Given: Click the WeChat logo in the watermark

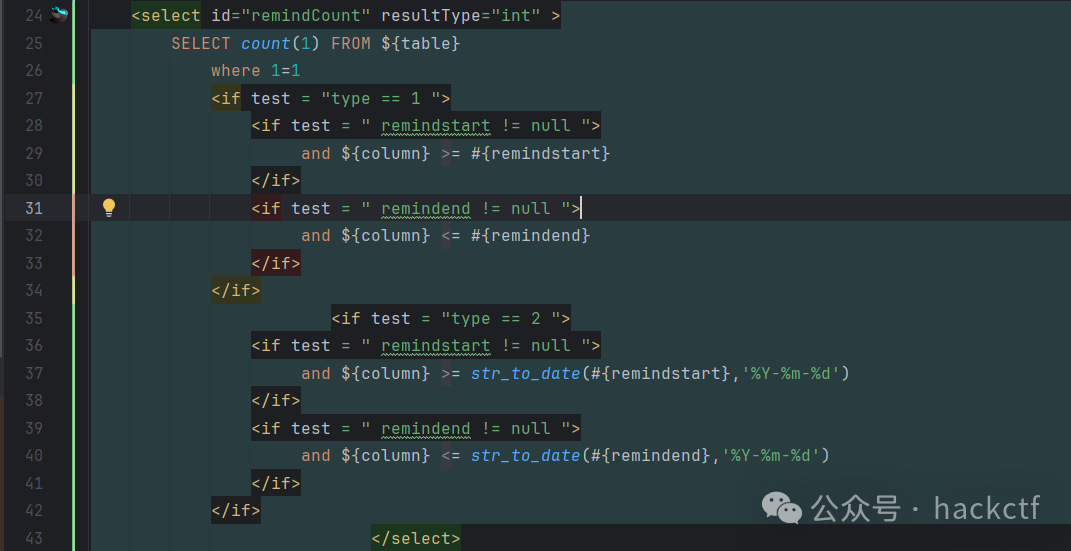Looking at the screenshot, I should tap(782, 508).
